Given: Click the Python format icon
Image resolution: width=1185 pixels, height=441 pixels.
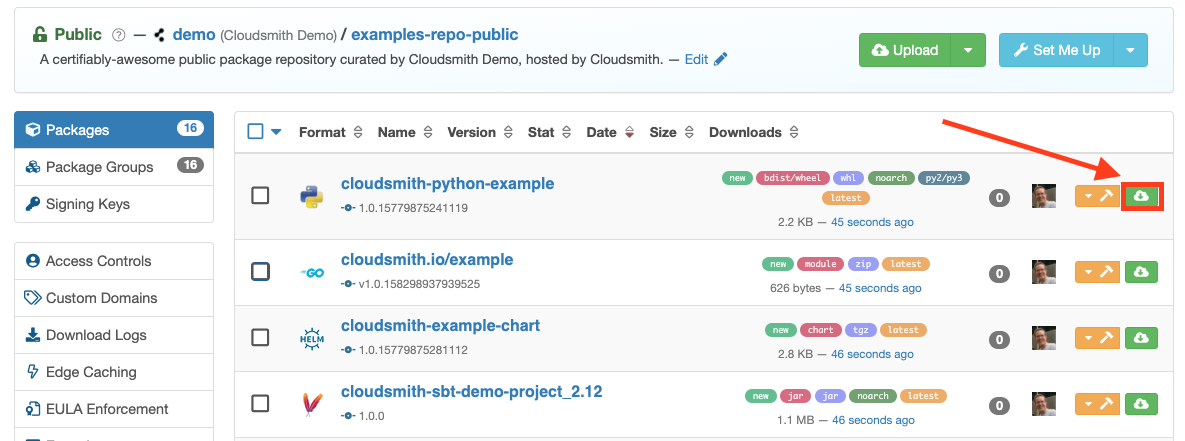Looking at the screenshot, I should (311, 196).
